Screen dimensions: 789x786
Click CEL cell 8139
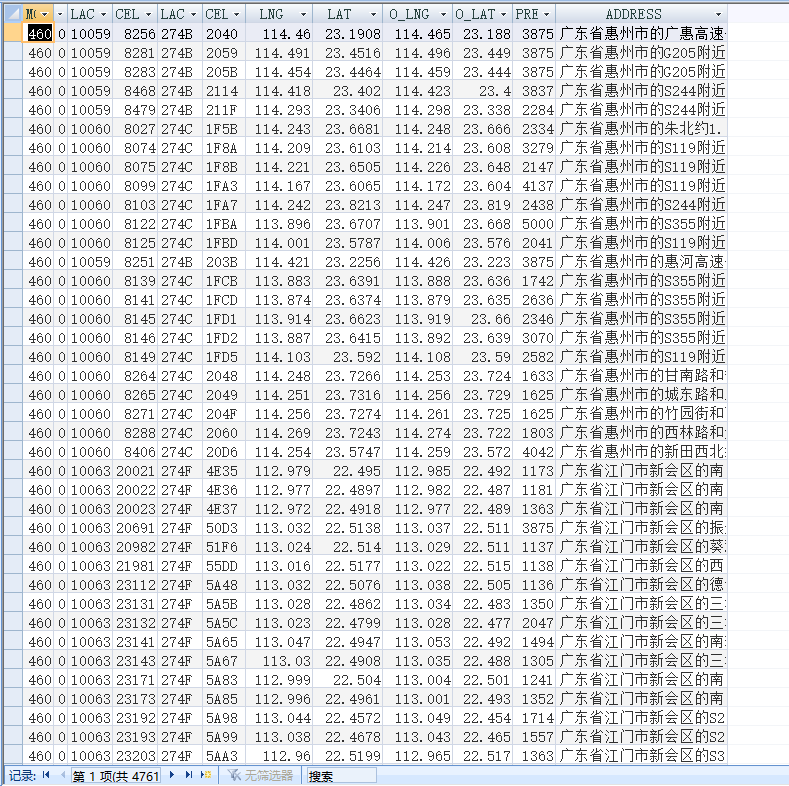pos(135,281)
